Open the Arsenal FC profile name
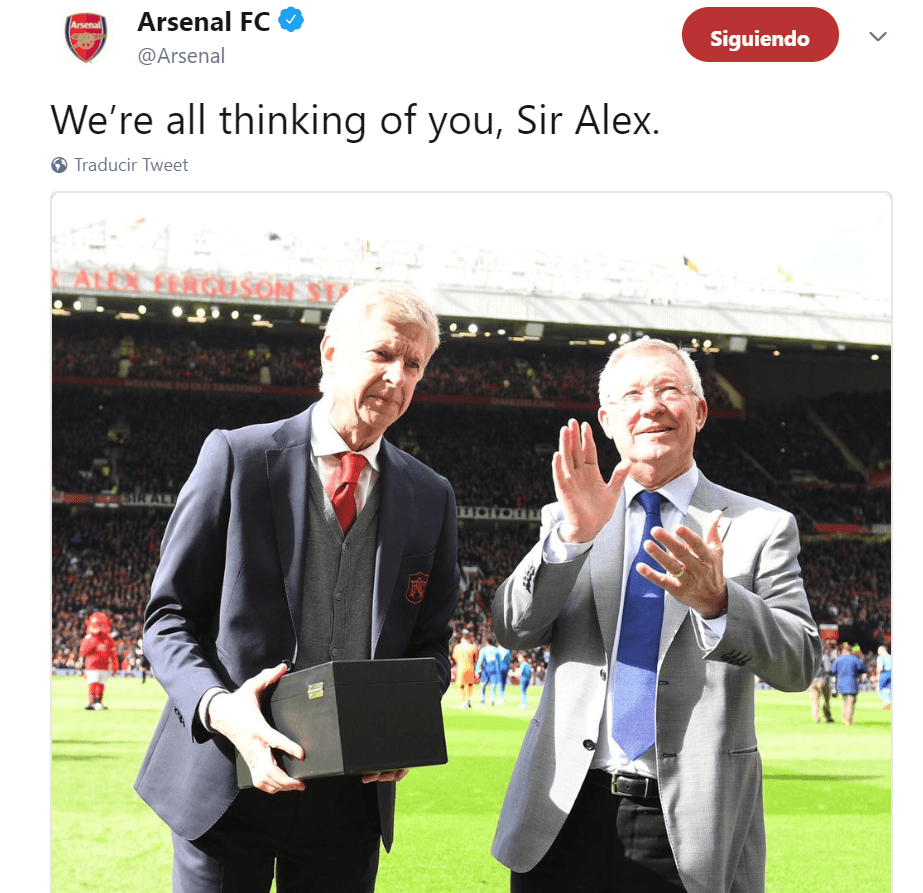This screenshot has width=923, height=893. coord(204,22)
